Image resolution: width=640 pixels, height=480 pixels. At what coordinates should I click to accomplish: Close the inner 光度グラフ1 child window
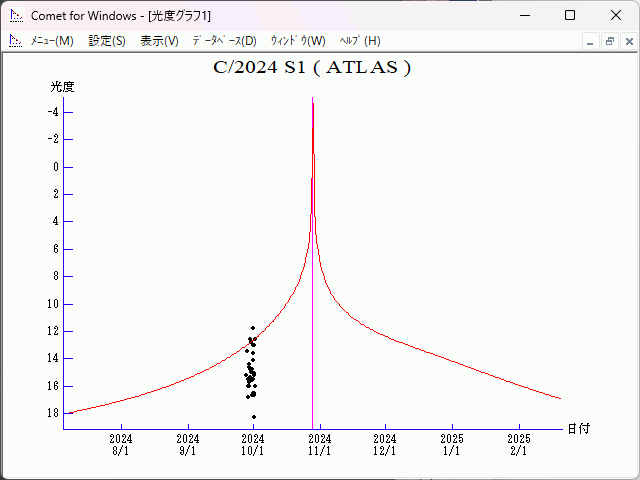629,42
